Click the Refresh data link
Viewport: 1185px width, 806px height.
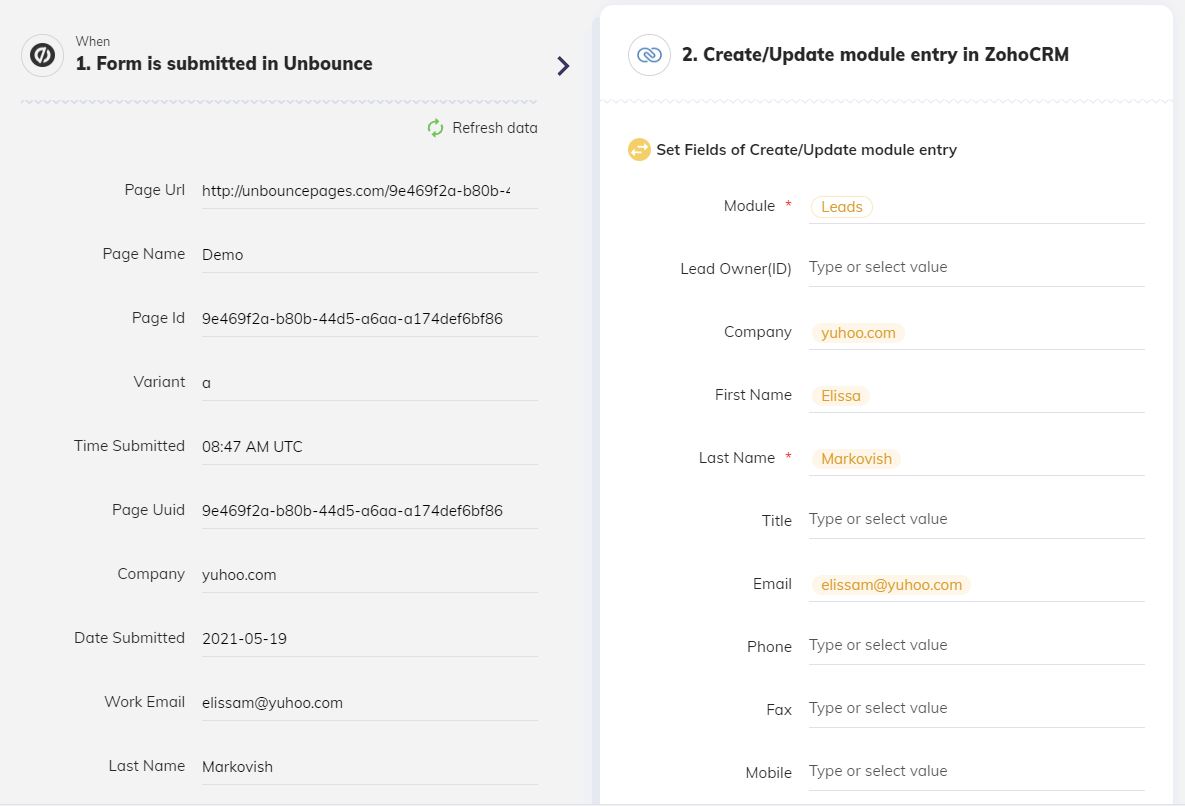point(494,128)
